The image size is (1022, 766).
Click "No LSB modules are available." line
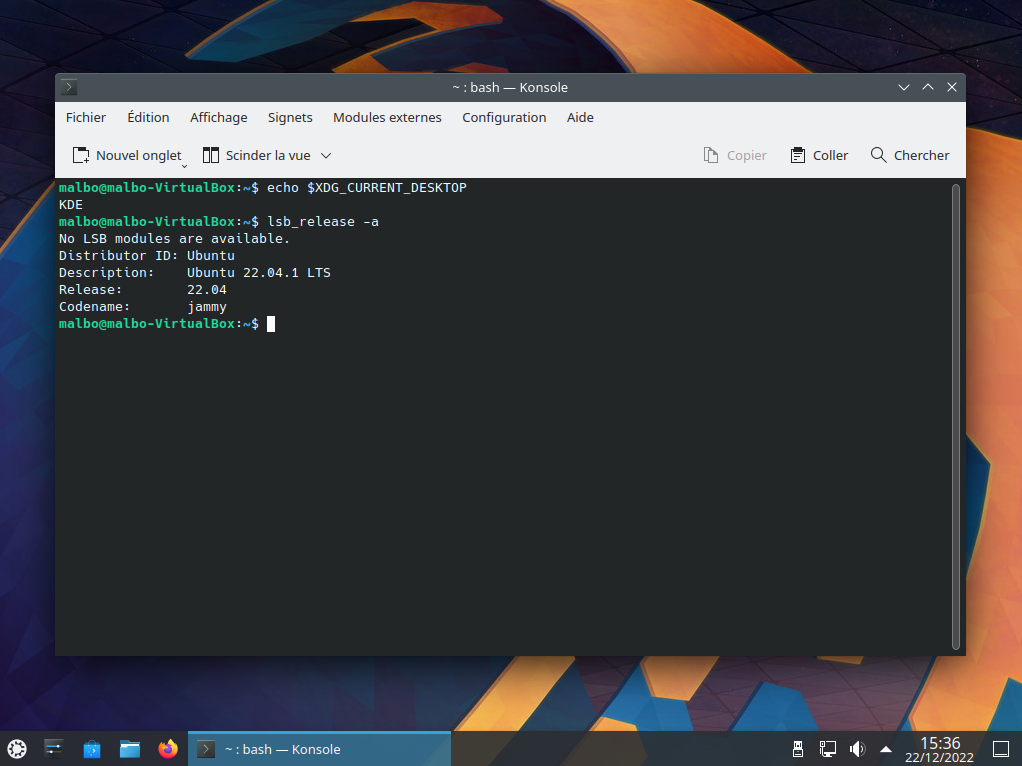pyautogui.click(x=174, y=239)
